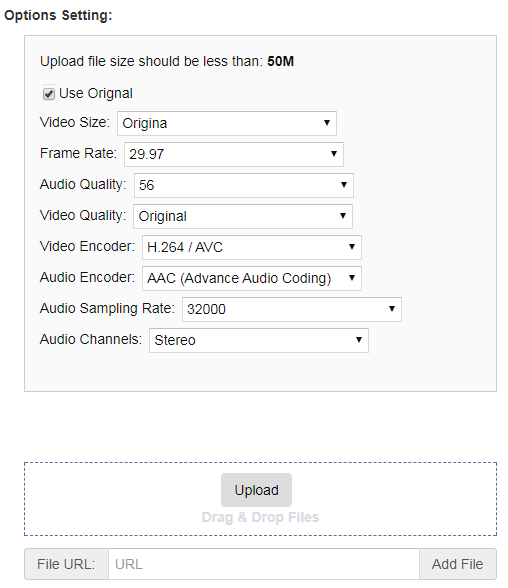Click the File URL label
The height and width of the screenshot is (588, 508).
[x=66, y=564]
